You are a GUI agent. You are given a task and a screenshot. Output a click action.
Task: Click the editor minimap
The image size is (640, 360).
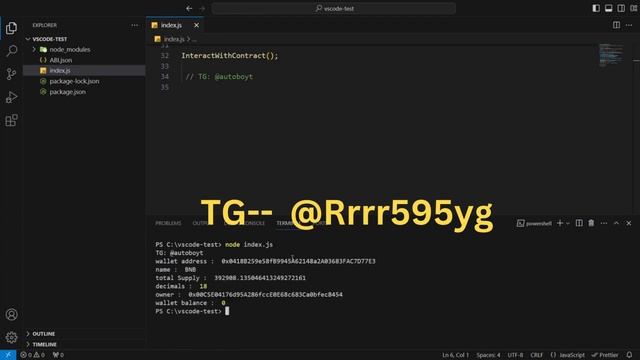coord(611,55)
